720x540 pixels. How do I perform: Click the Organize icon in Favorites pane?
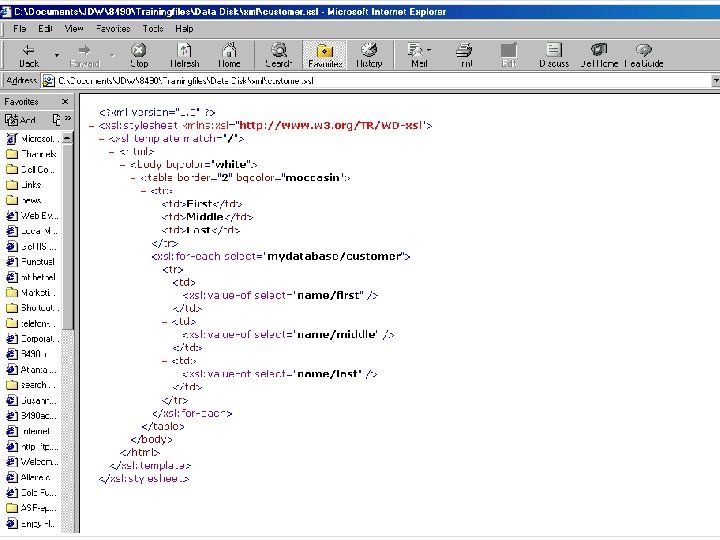tap(56, 120)
